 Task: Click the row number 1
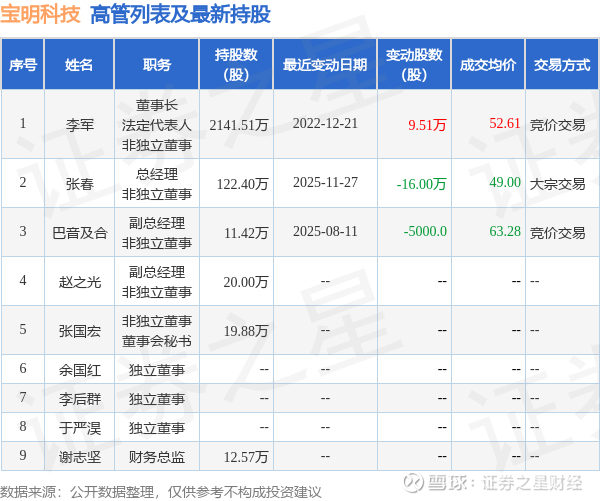pyautogui.click(x=23, y=123)
